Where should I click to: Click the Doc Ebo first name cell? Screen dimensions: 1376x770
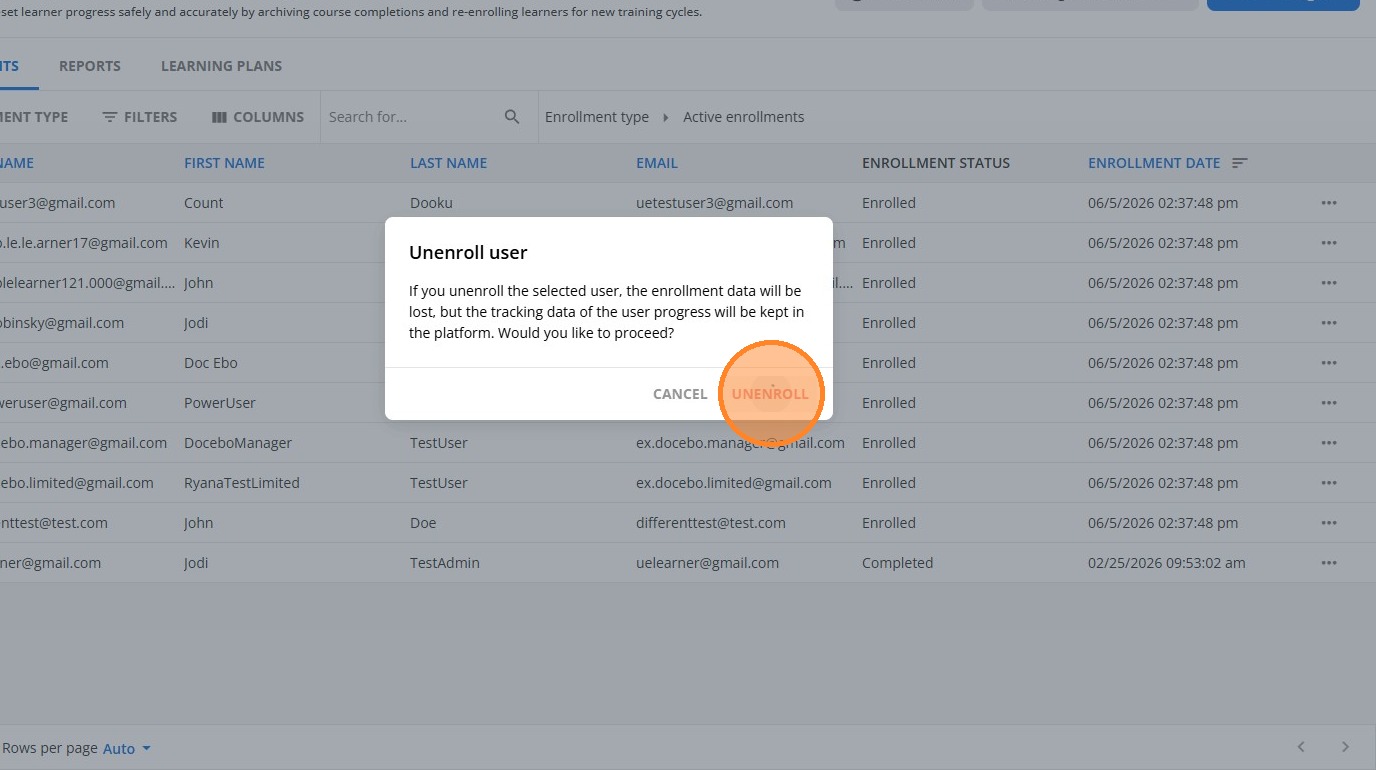click(211, 363)
